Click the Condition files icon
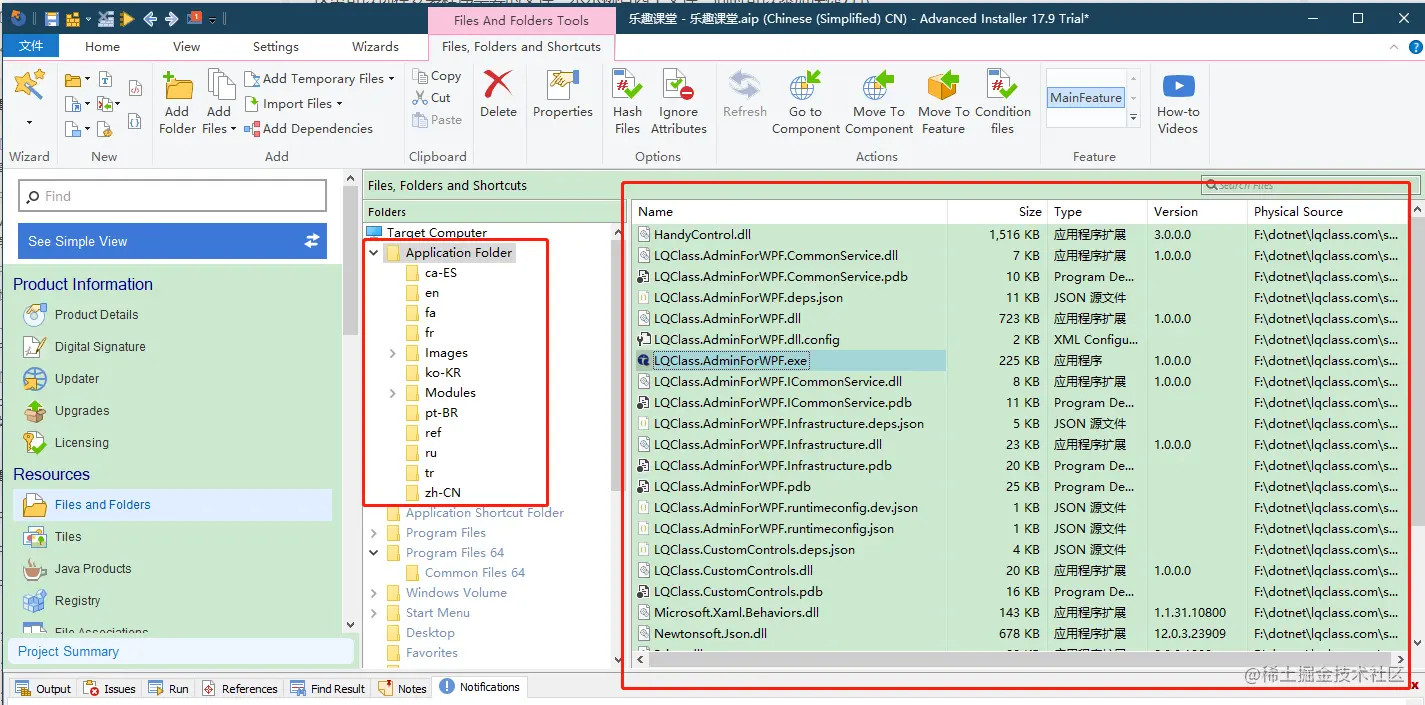 click(x=1002, y=86)
